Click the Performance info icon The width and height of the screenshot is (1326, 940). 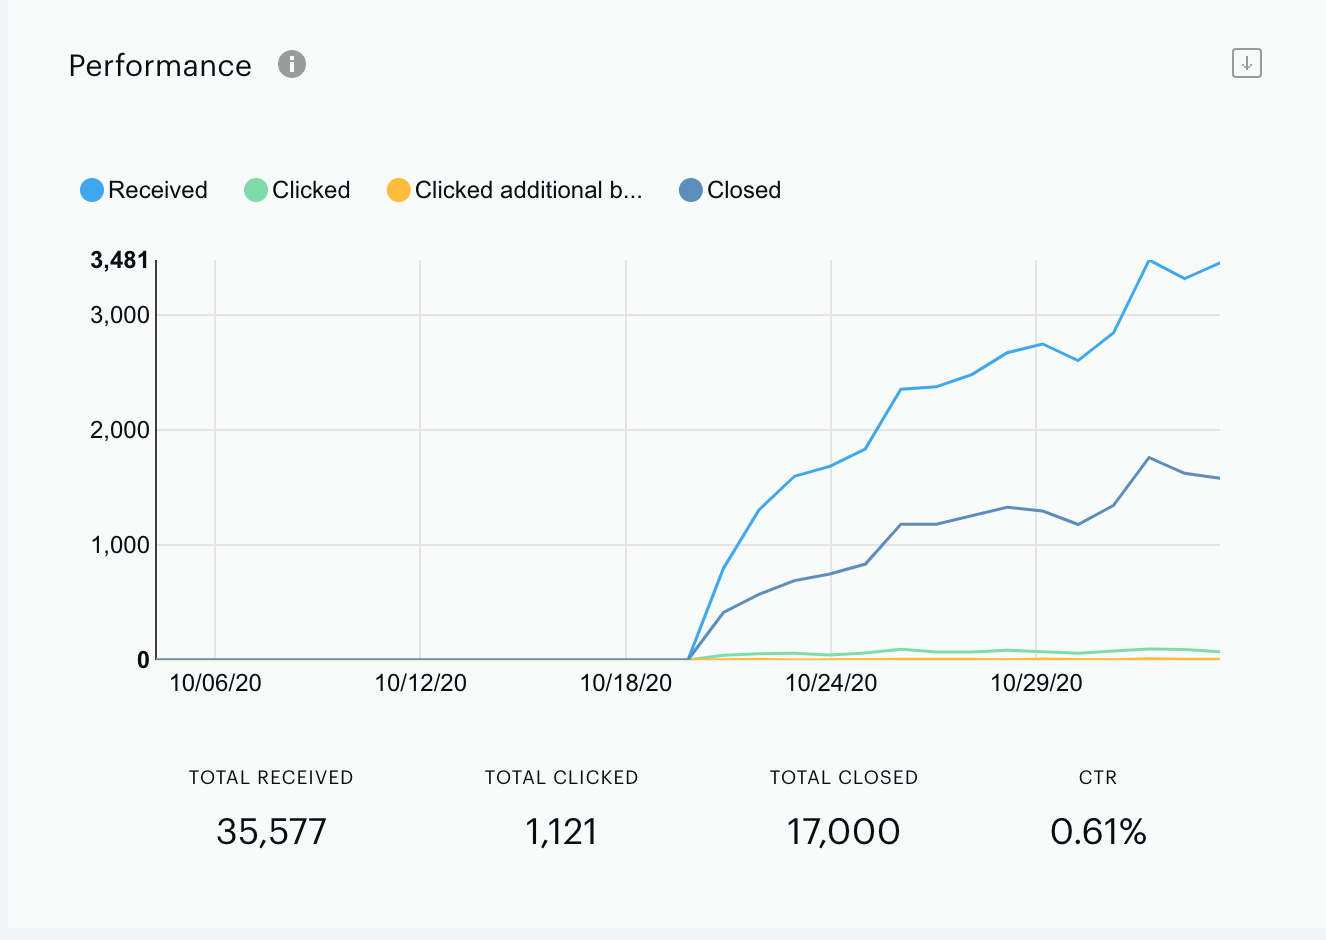[x=292, y=64]
